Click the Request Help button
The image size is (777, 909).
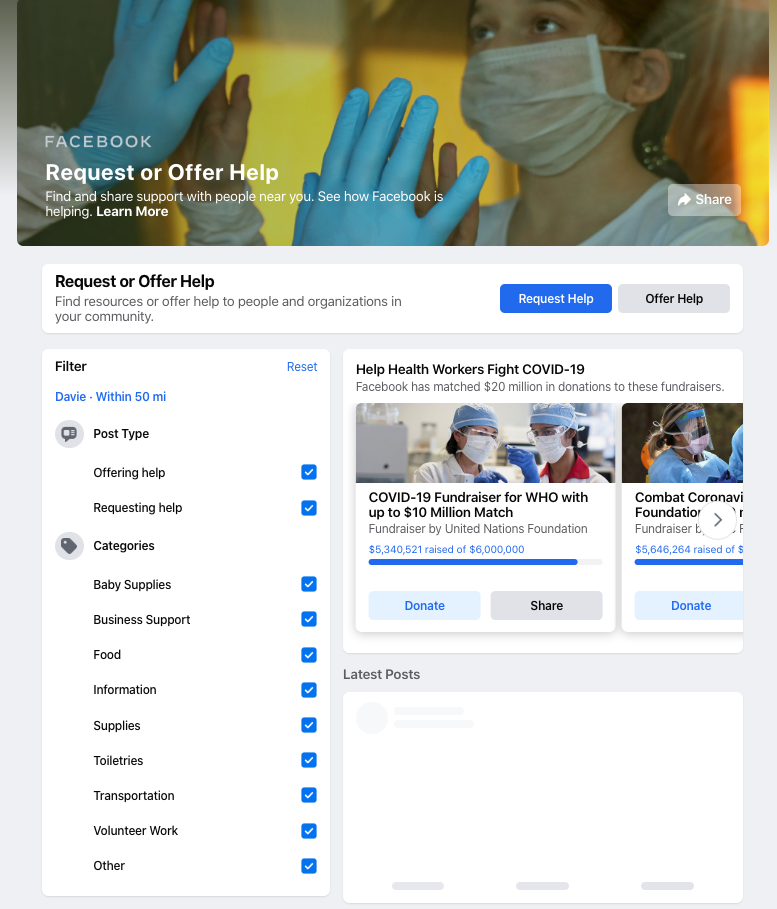(555, 299)
